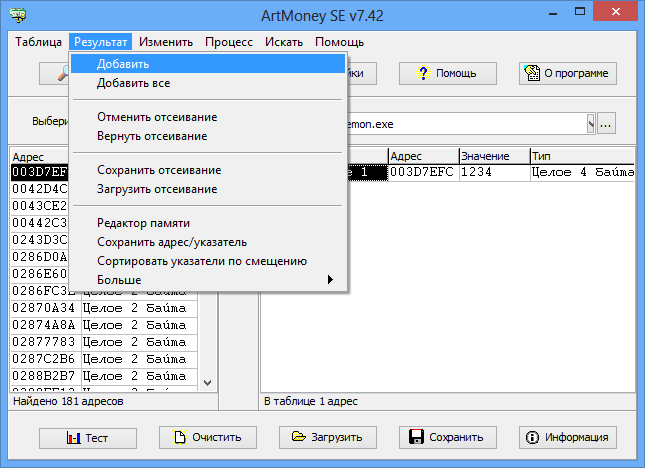Click the Информация button
Image resolution: width=645 pixels, height=468 pixels.
click(568, 437)
